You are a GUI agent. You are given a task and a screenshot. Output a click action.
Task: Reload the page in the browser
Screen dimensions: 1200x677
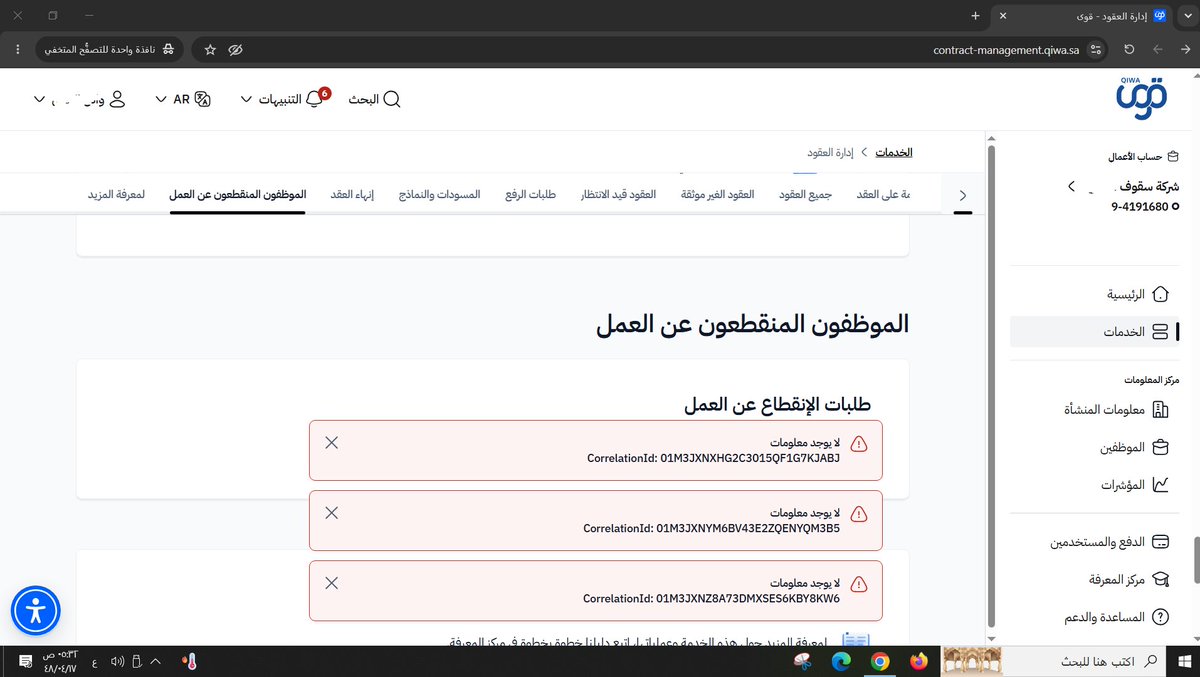click(1129, 49)
